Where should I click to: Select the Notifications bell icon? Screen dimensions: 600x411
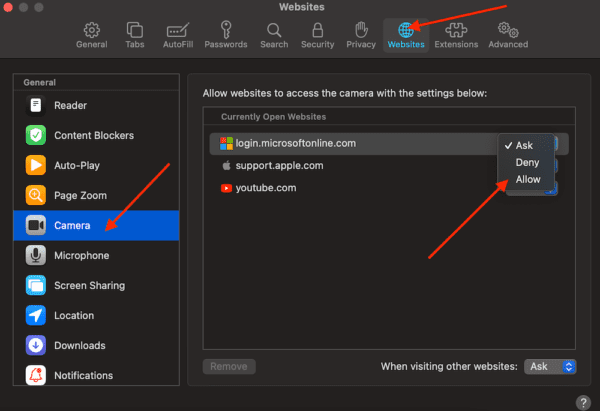(x=36, y=375)
